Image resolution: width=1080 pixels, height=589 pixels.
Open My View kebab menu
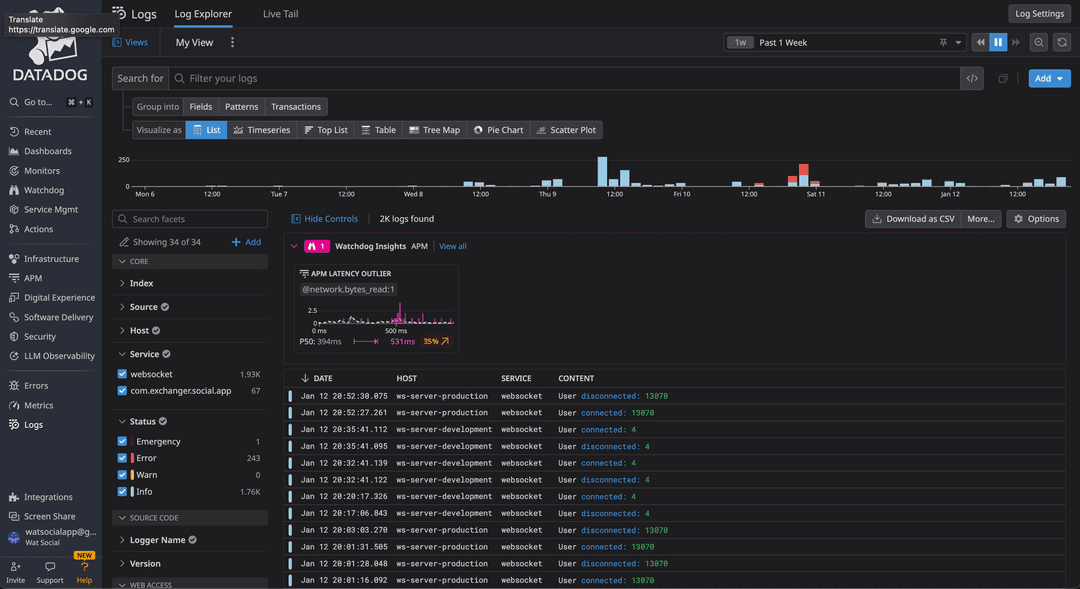[232, 43]
